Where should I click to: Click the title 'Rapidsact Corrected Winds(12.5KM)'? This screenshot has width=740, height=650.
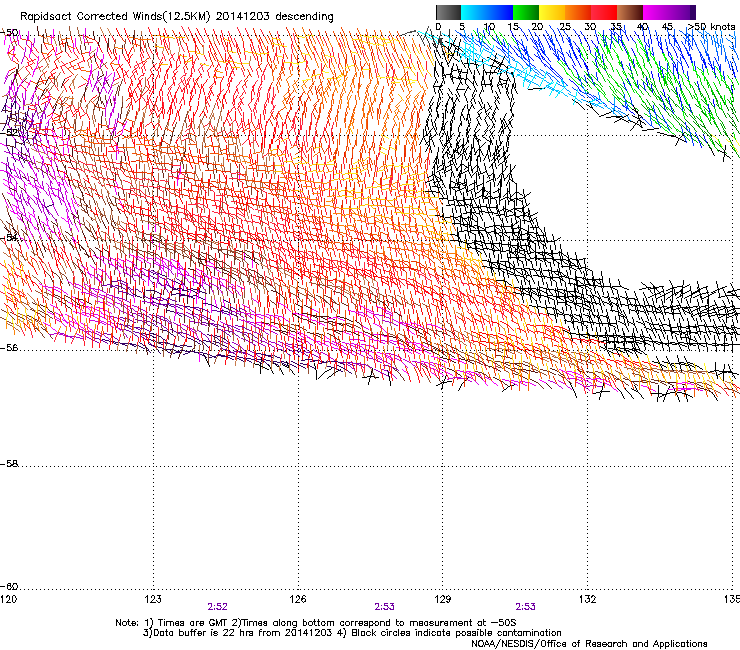coord(115,17)
